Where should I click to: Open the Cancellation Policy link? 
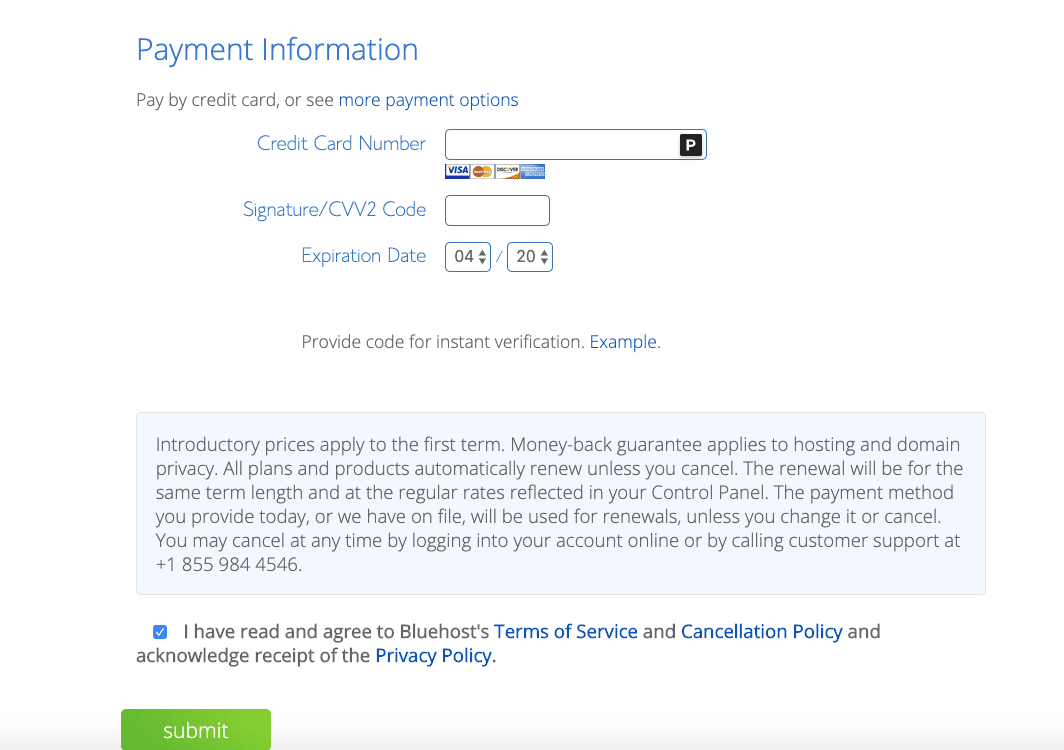pos(762,632)
